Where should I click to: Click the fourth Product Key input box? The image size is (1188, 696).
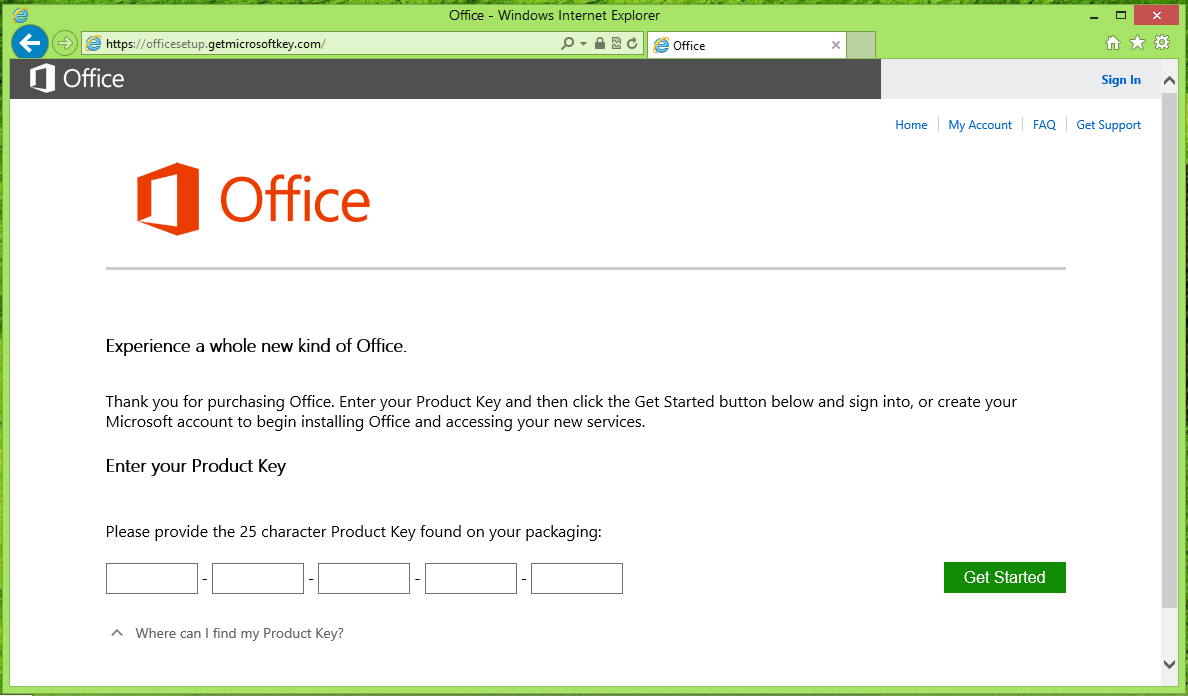(471, 579)
